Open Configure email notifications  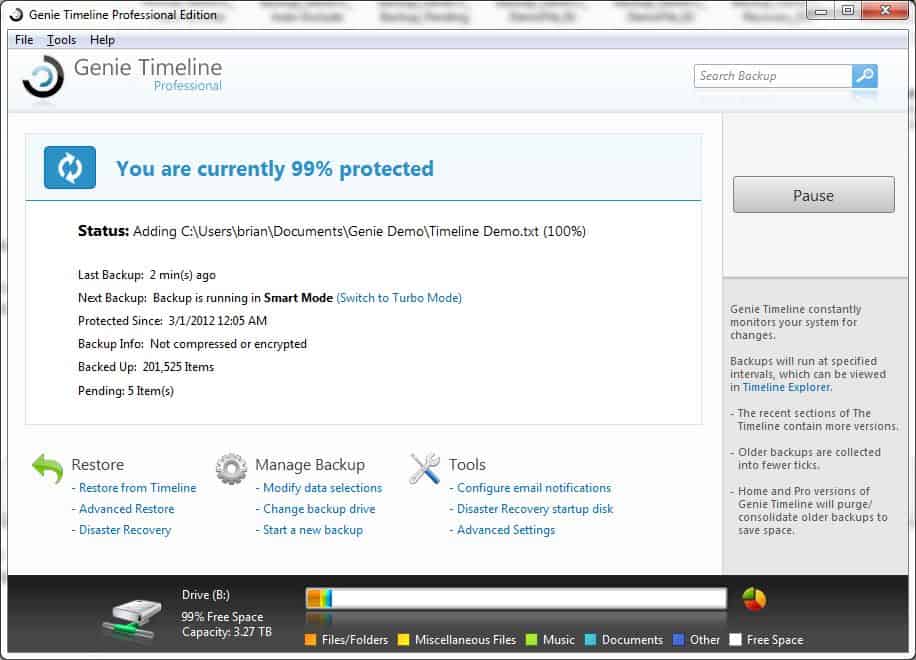click(534, 488)
